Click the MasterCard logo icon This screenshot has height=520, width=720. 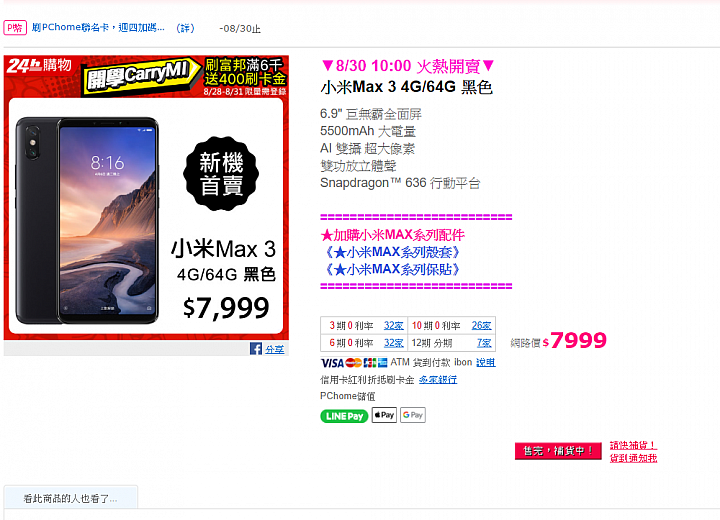click(x=354, y=363)
